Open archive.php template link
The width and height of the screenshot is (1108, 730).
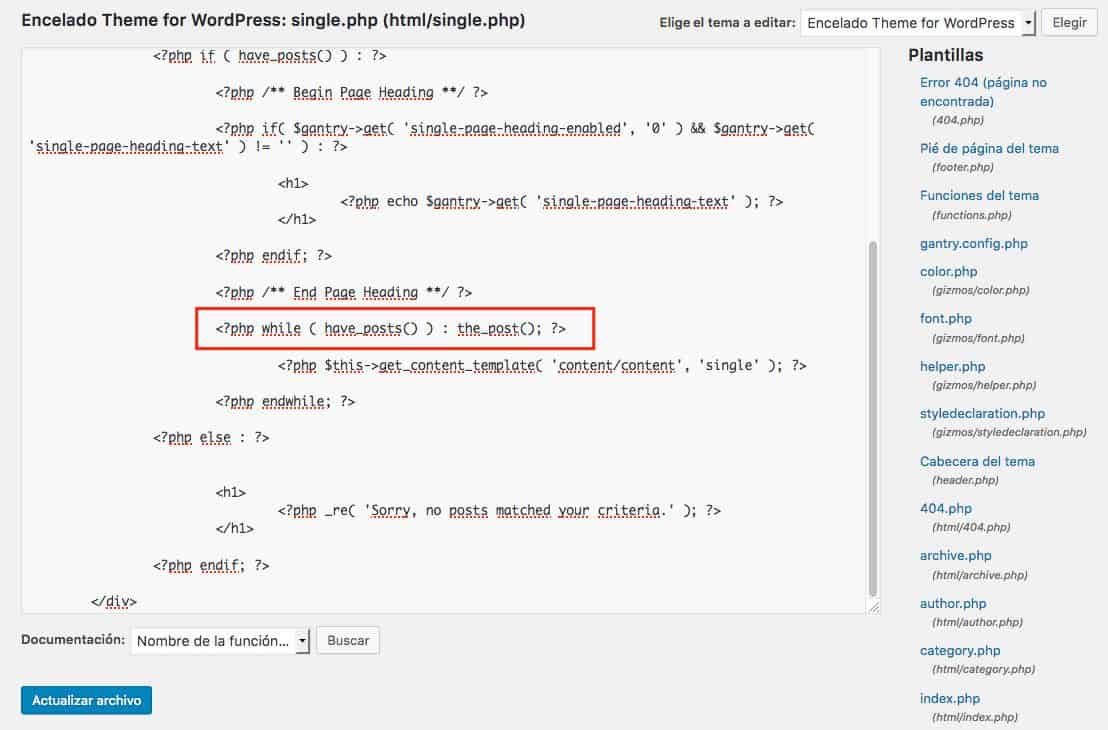coord(955,555)
